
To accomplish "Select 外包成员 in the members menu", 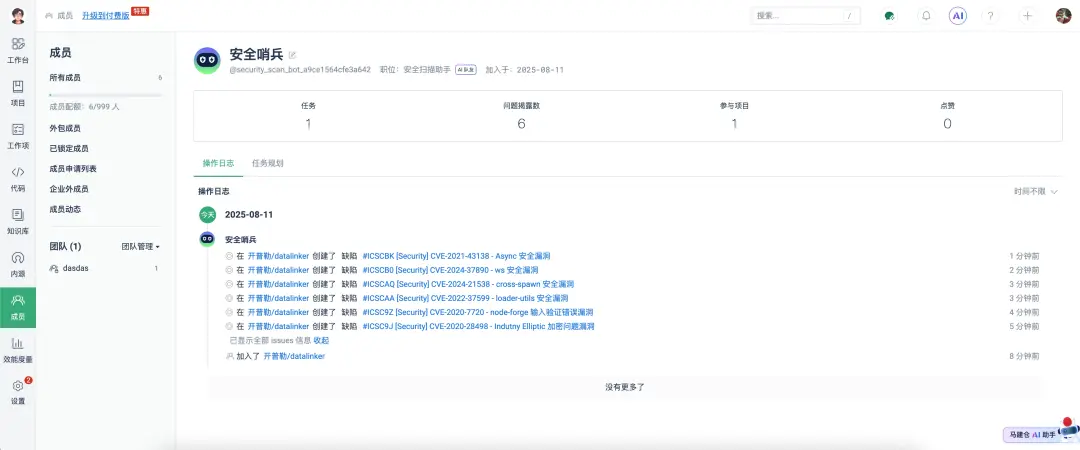I will [x=65, y=128].
